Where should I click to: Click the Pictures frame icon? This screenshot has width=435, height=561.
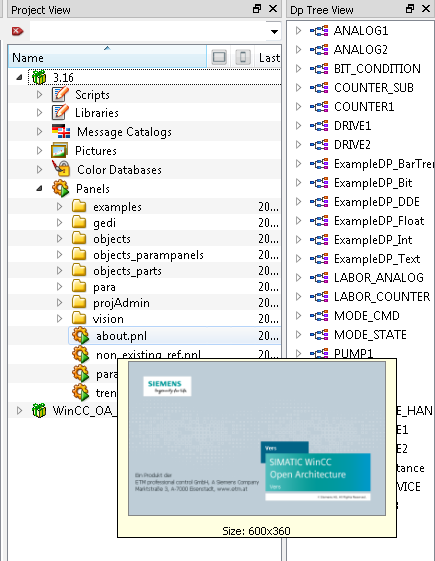(59, 150)
